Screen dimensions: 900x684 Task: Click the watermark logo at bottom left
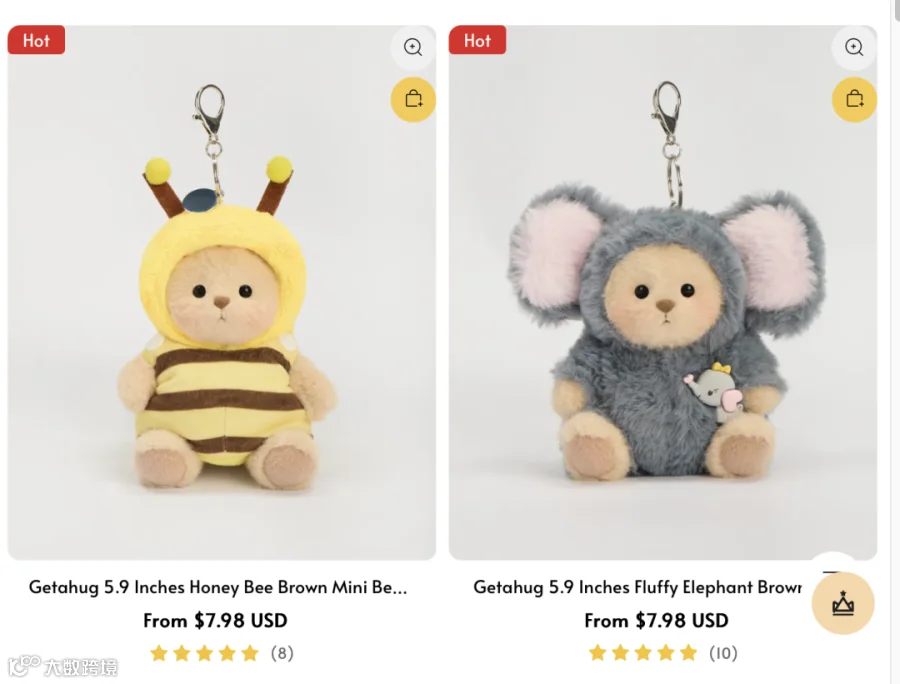63,666
